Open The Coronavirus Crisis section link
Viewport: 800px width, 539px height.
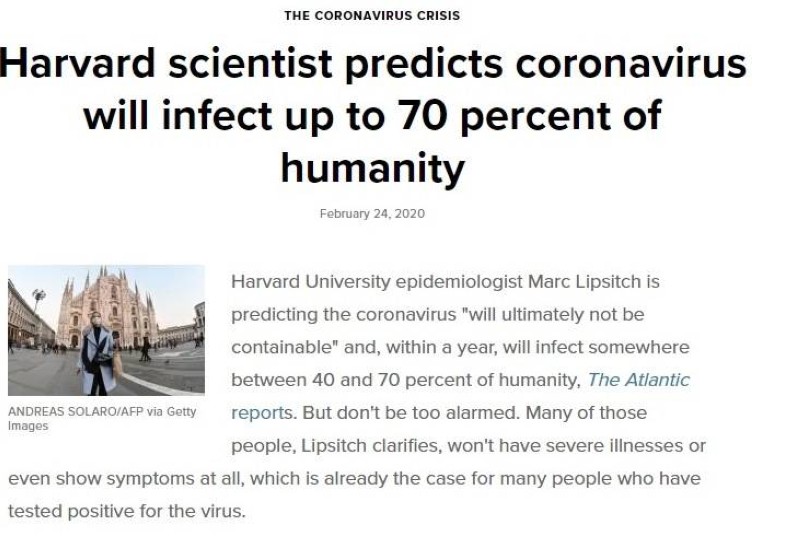click(x=371, y=15)
